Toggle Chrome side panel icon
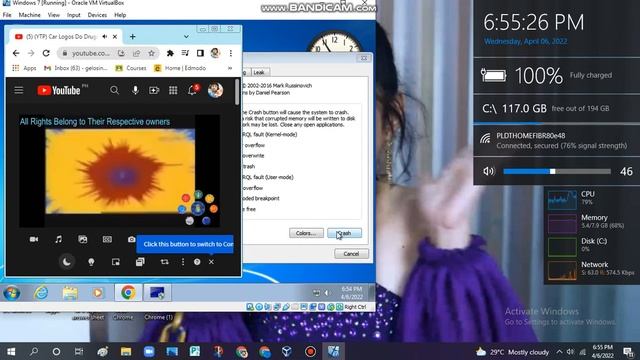This screenshot has height=360, width=640. [x=200, y=53]
